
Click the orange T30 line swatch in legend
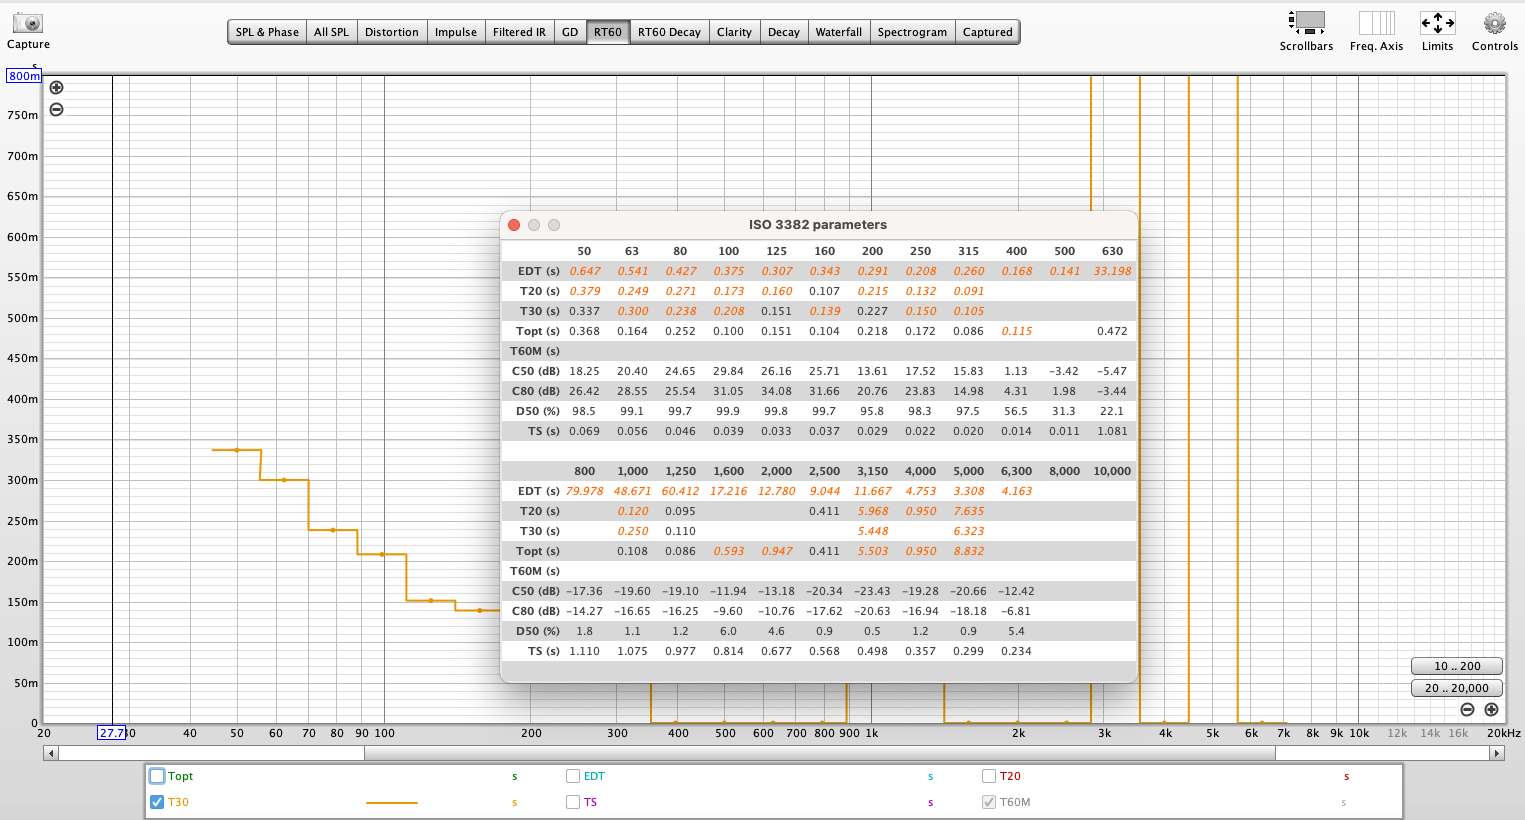tap(392, 802)
